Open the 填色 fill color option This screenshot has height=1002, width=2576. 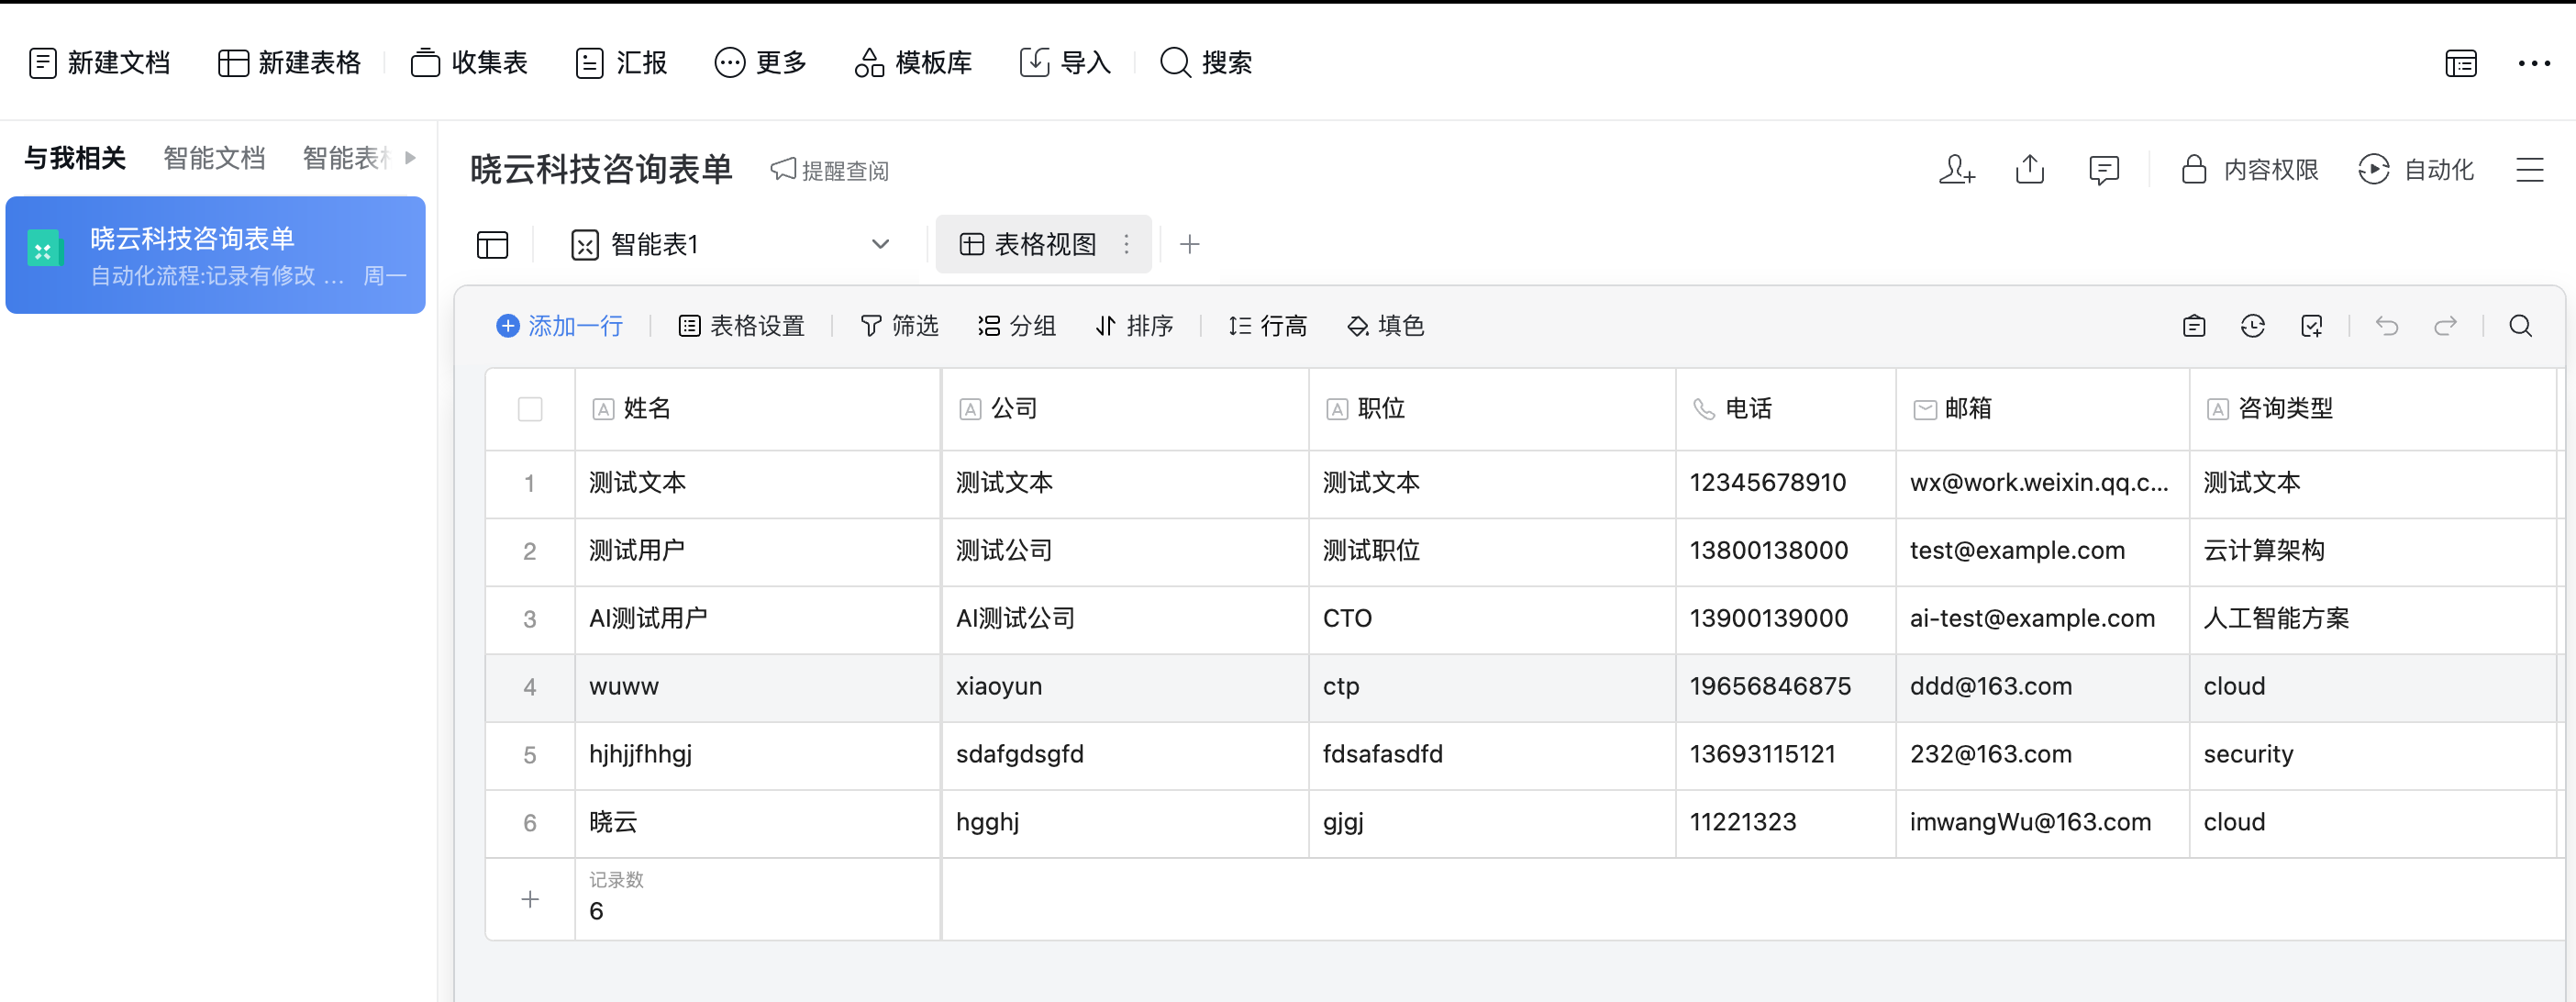1385,326
